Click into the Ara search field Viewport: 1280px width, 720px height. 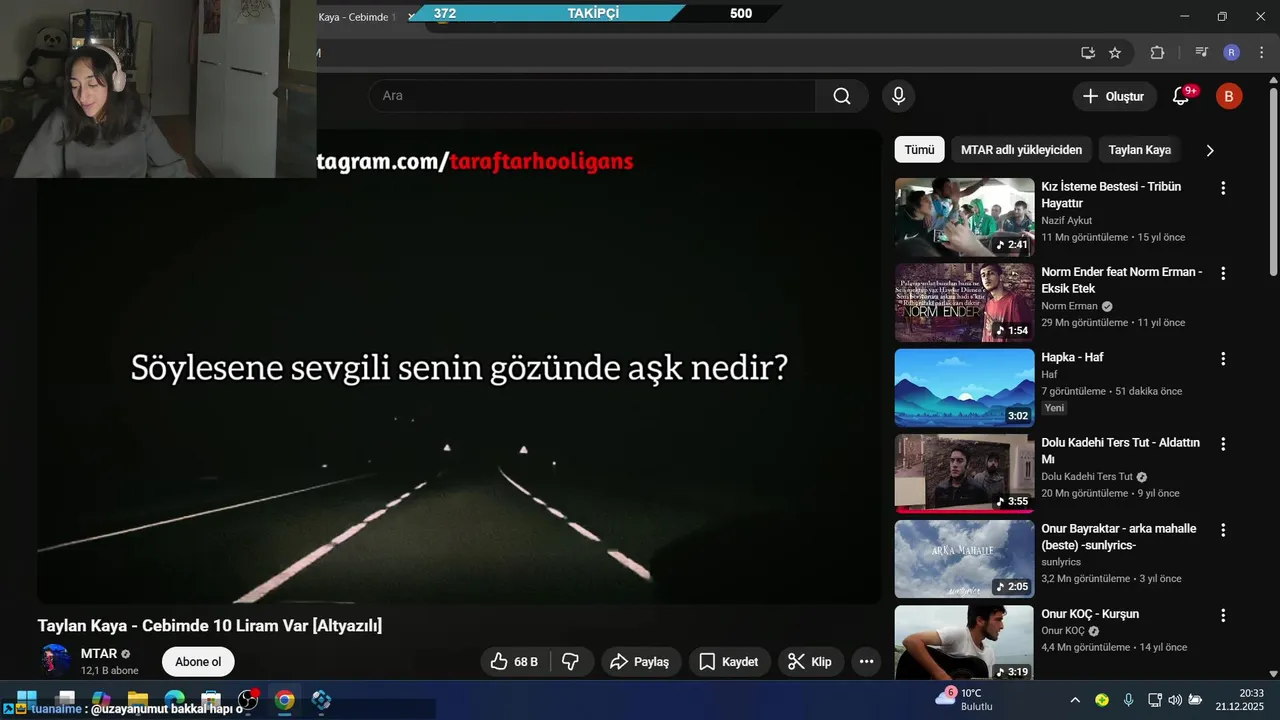point(592,96)
